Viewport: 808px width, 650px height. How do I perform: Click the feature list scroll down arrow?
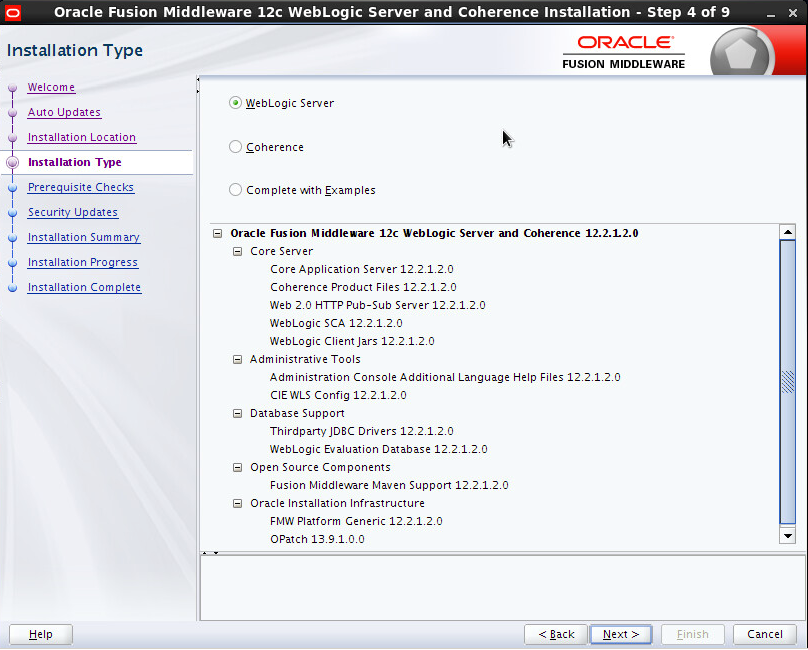[x=787, y=536]
